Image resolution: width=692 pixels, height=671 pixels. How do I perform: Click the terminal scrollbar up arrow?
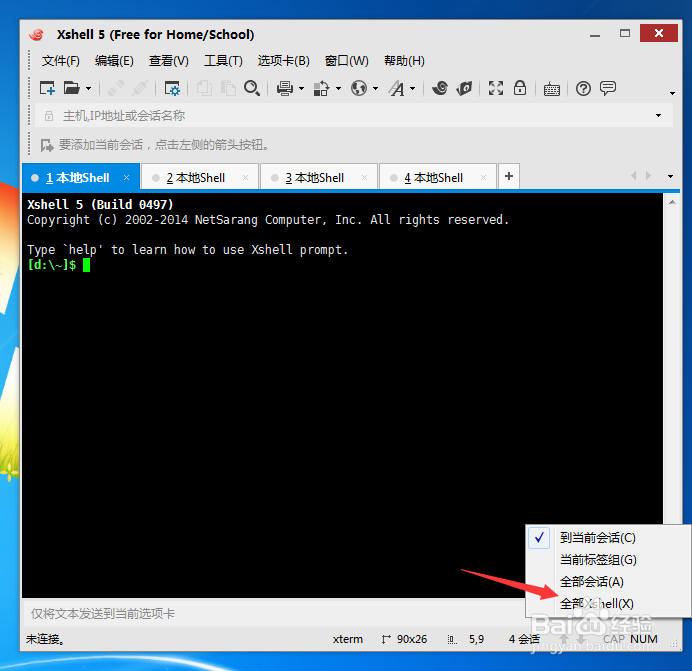point(672,202)
